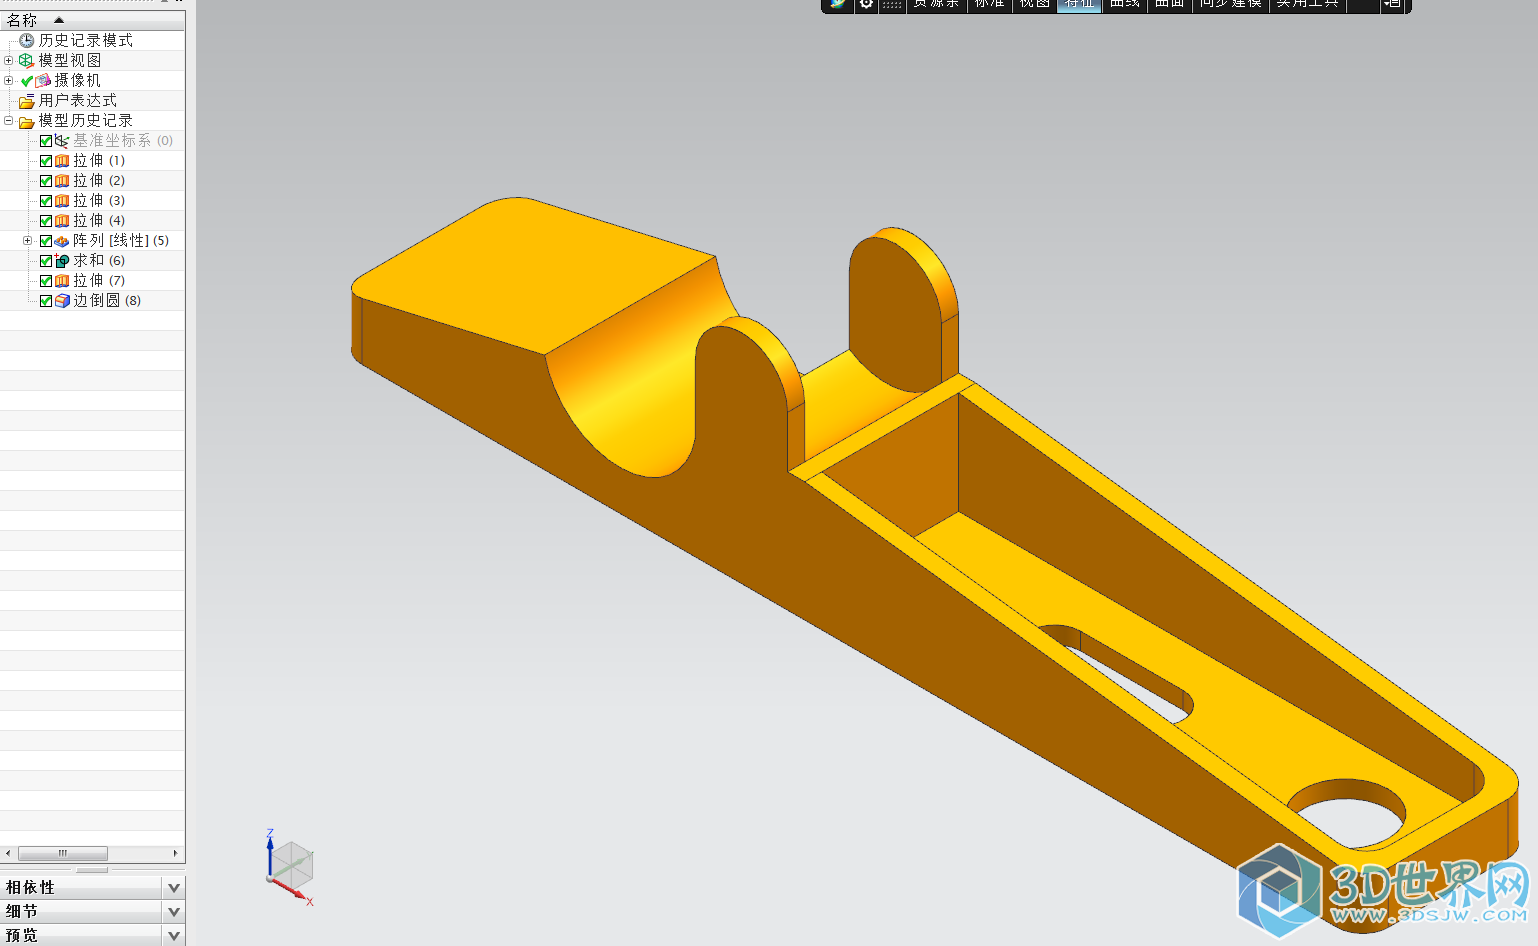The height and width of the screenshot is (946, 1538).
Task: Select the 边倒圆 (8) feature label
Action: tap(107, 301)
